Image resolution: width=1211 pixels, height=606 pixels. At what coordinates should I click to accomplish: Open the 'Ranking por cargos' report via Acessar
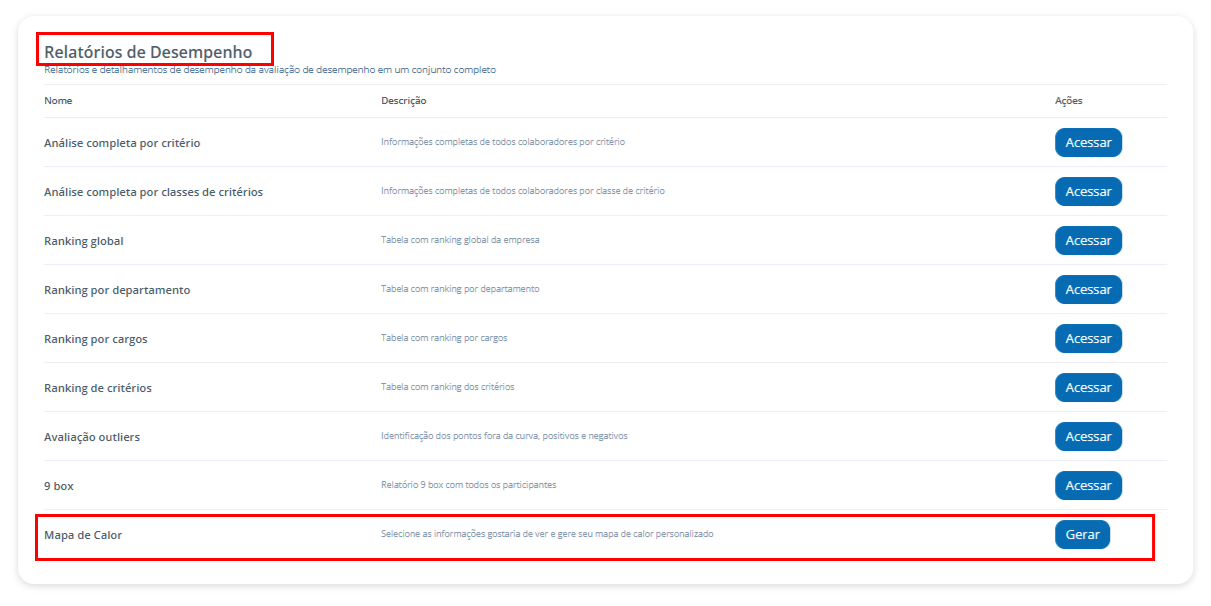(x=1088, y=339)
